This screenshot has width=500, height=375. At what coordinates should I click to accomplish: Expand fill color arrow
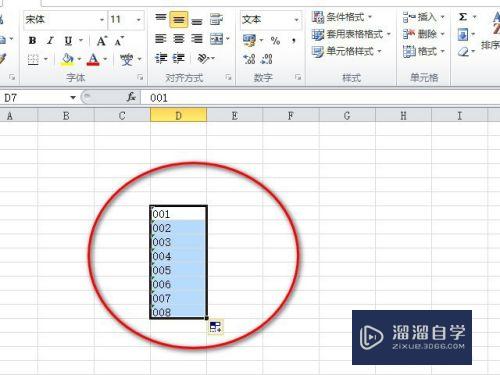(79, 59)
